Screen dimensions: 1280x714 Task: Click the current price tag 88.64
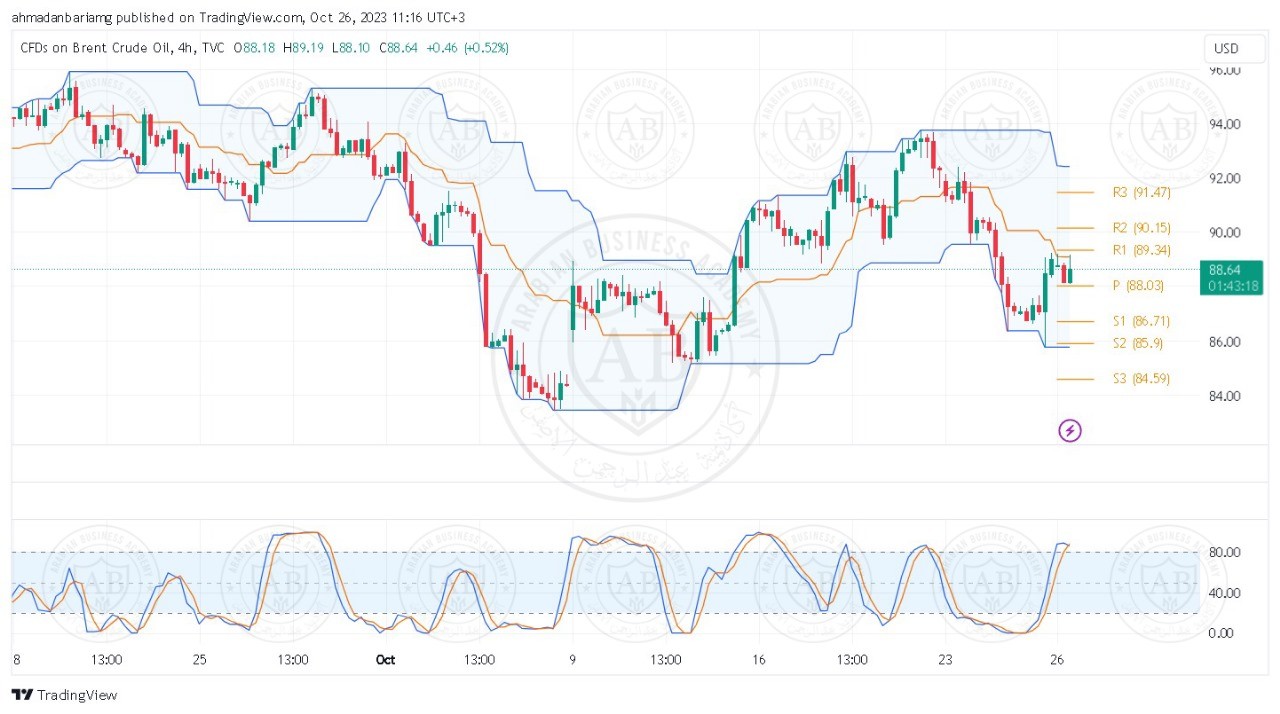tap(1231, 277)
